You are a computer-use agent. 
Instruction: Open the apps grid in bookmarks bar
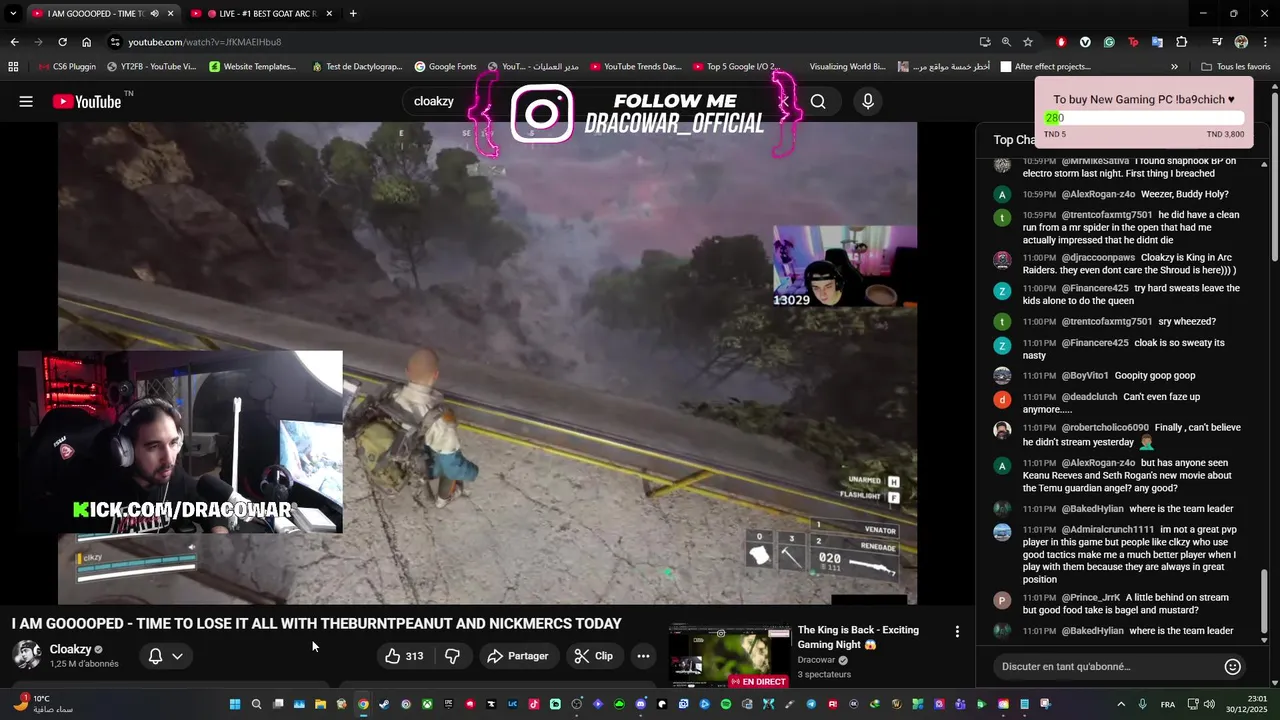(x=13, y=67)
